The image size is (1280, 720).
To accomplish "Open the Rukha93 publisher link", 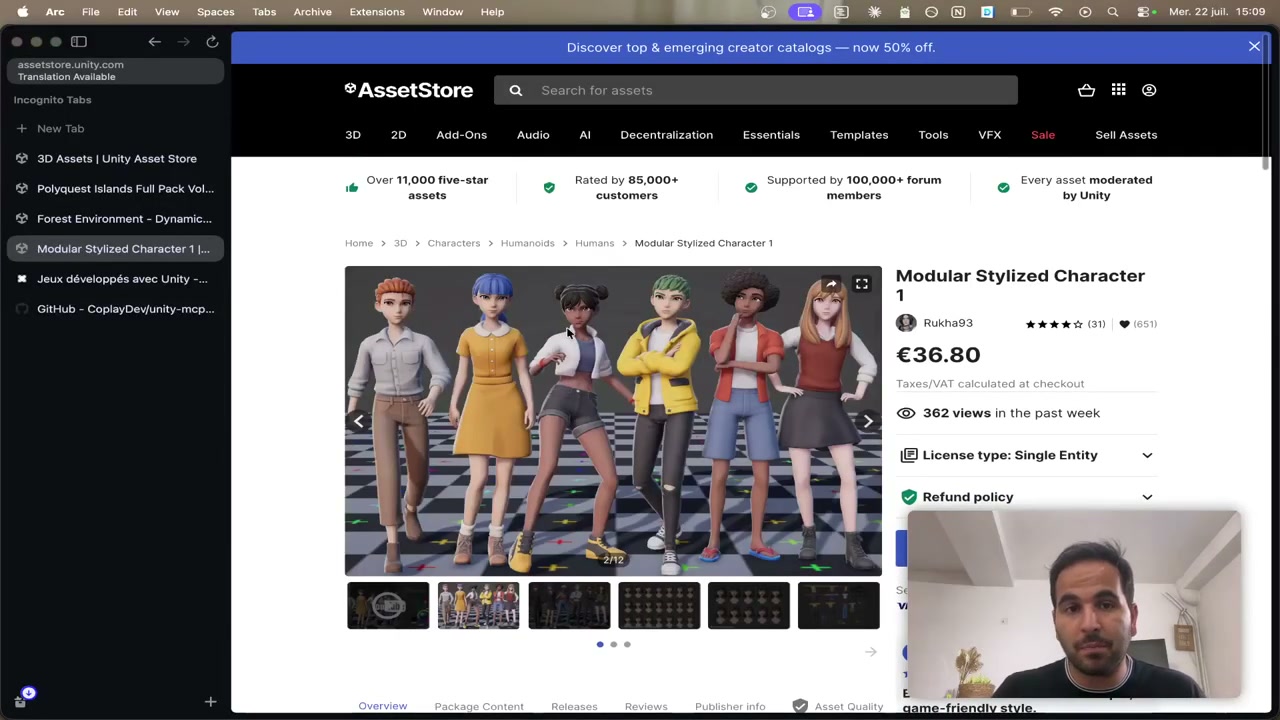I will click(948, 323).
